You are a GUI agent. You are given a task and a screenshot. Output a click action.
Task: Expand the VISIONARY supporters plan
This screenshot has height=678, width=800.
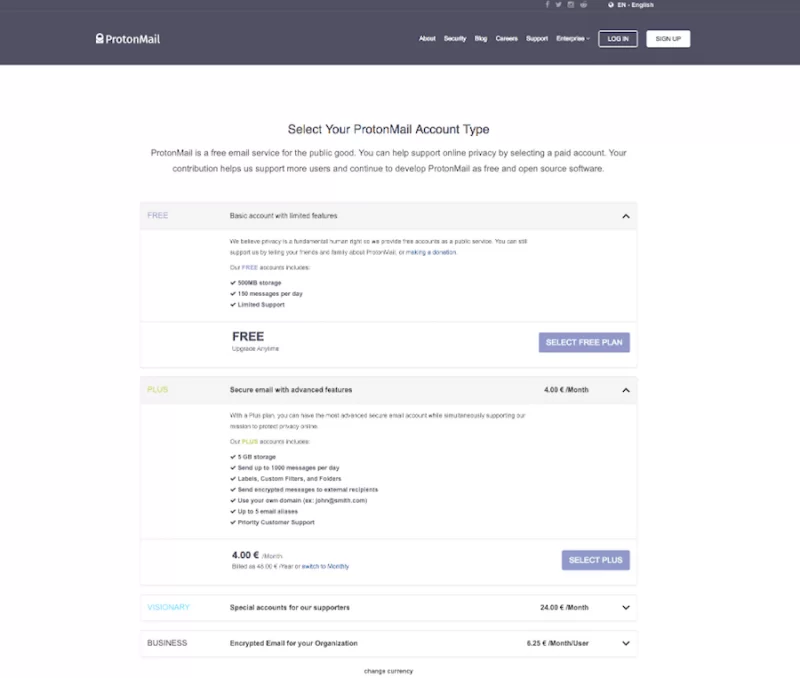(625, 607)
